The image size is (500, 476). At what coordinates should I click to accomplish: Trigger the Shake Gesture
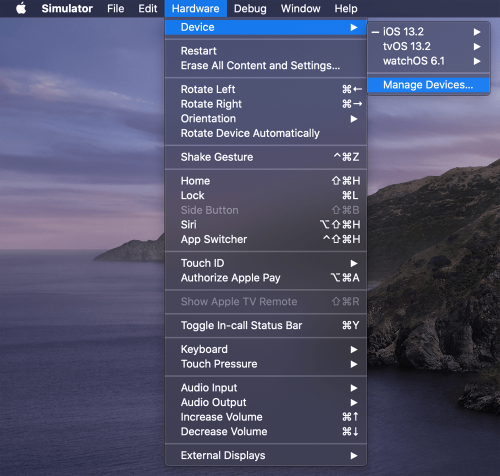tap(266, 157)
